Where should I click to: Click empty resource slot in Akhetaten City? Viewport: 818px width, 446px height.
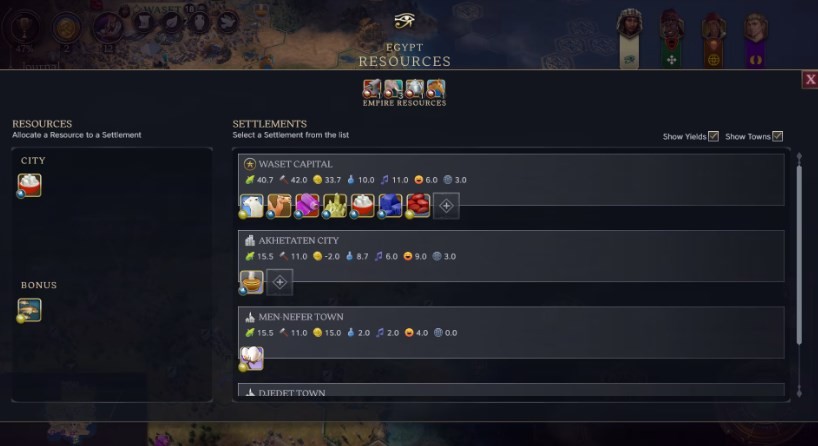[x=280, y=282]
